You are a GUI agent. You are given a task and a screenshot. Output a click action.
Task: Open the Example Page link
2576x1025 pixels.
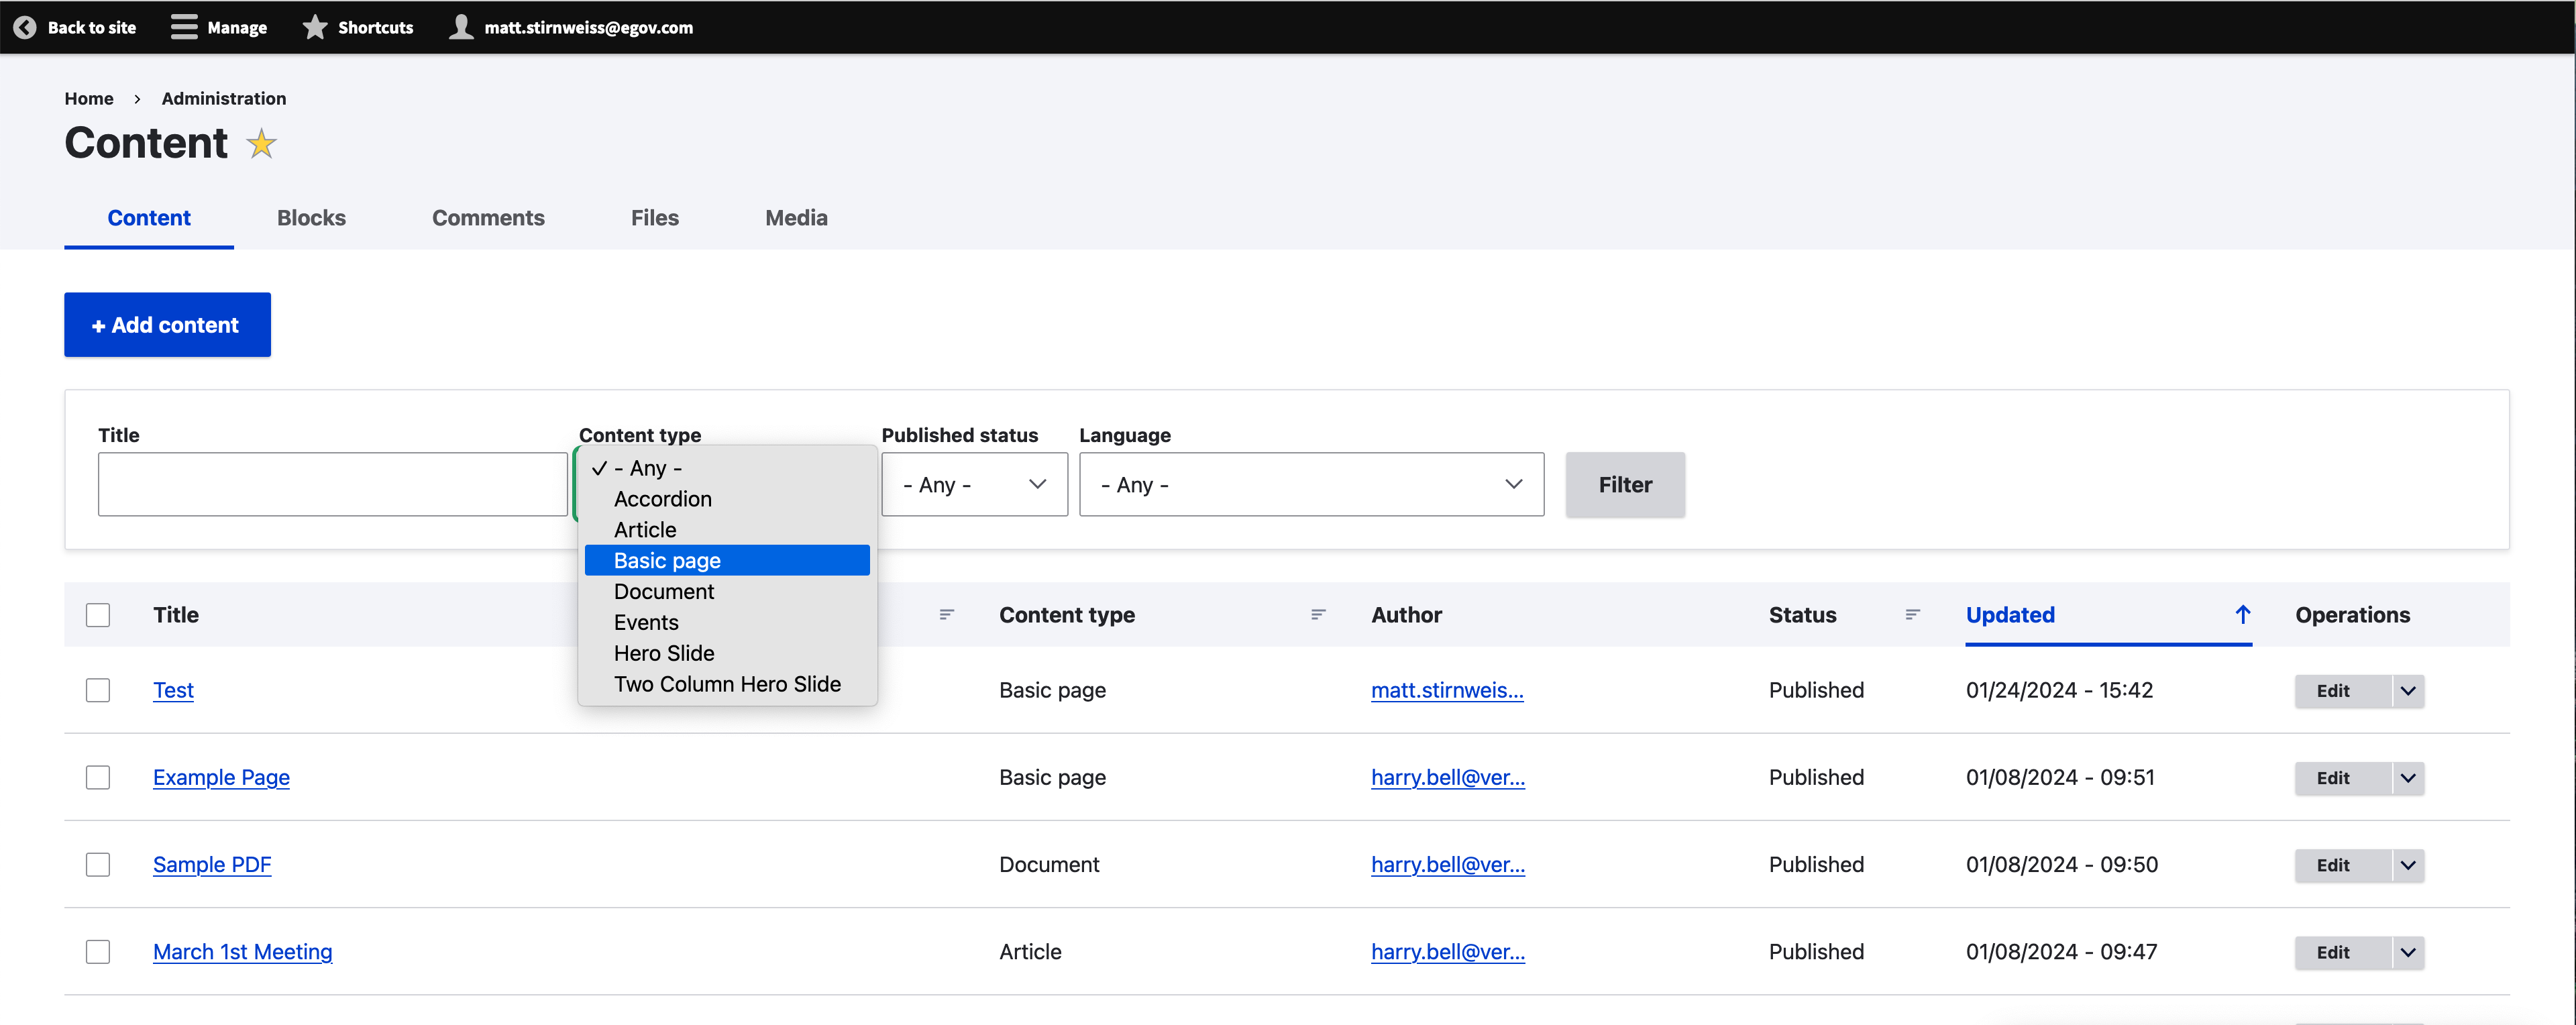pyautogui.click(x=221, y=777)
